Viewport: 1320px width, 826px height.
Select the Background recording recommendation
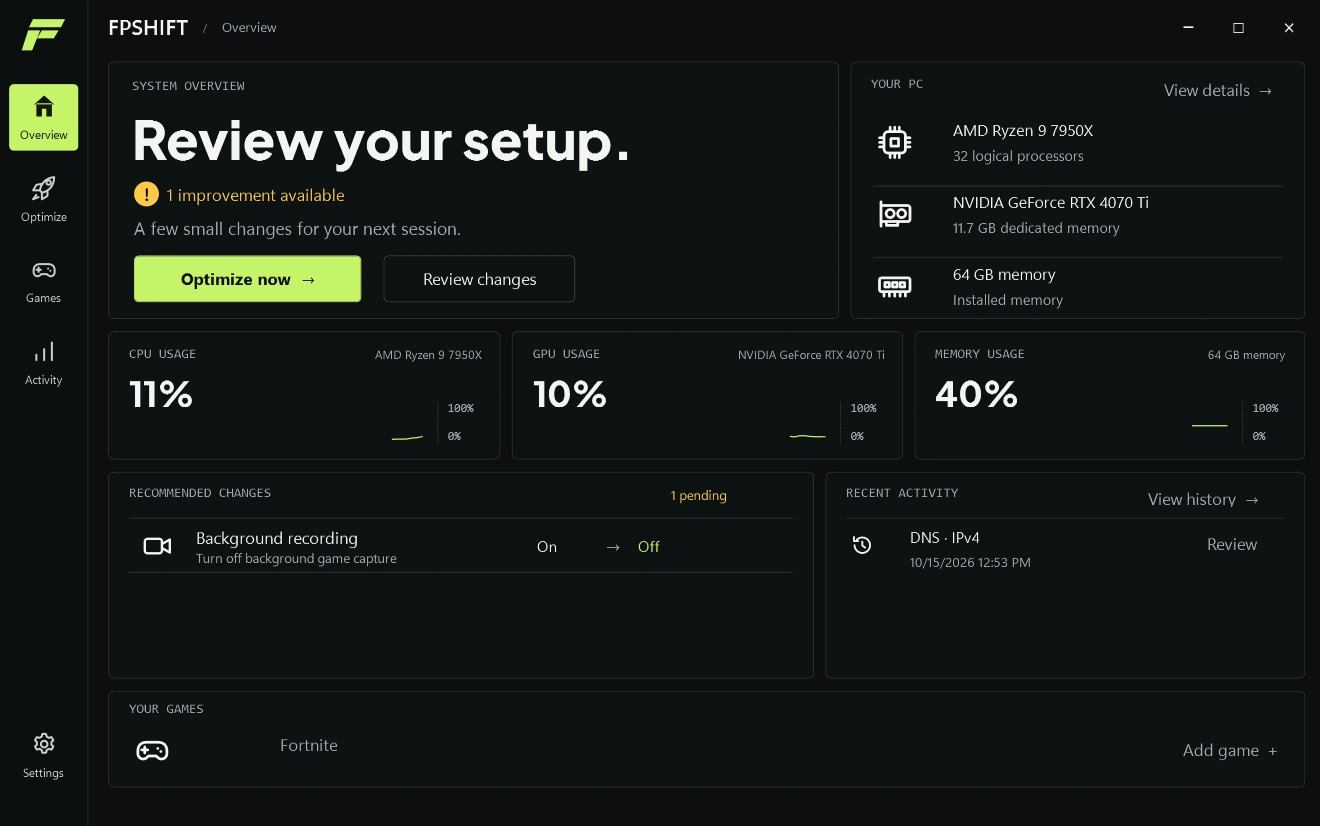point(461,546)
